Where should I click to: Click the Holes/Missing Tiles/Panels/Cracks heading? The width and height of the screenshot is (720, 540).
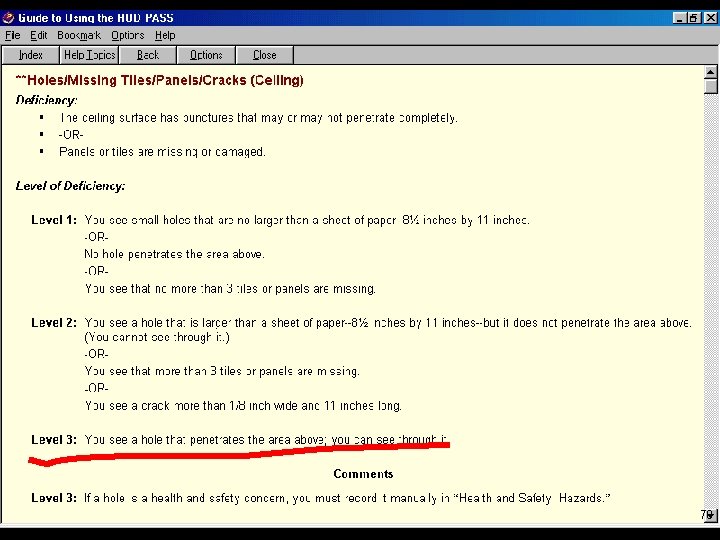point(159,80)
